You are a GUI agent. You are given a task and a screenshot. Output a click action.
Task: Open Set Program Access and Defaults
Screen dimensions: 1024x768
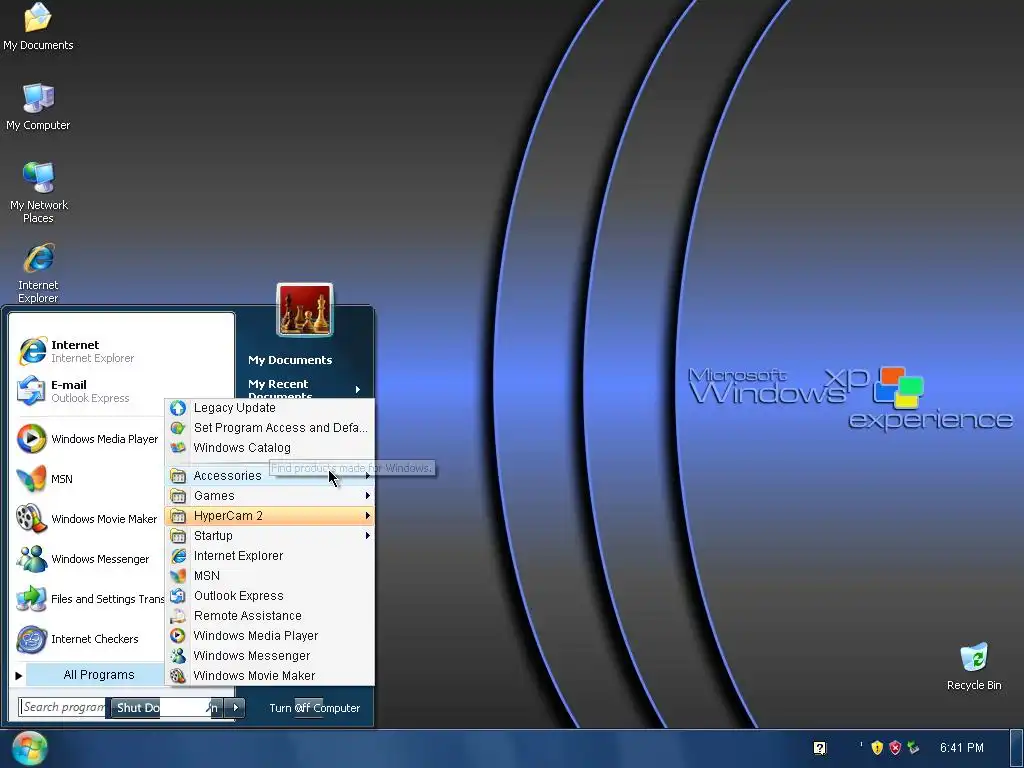[x=270, y=428]
